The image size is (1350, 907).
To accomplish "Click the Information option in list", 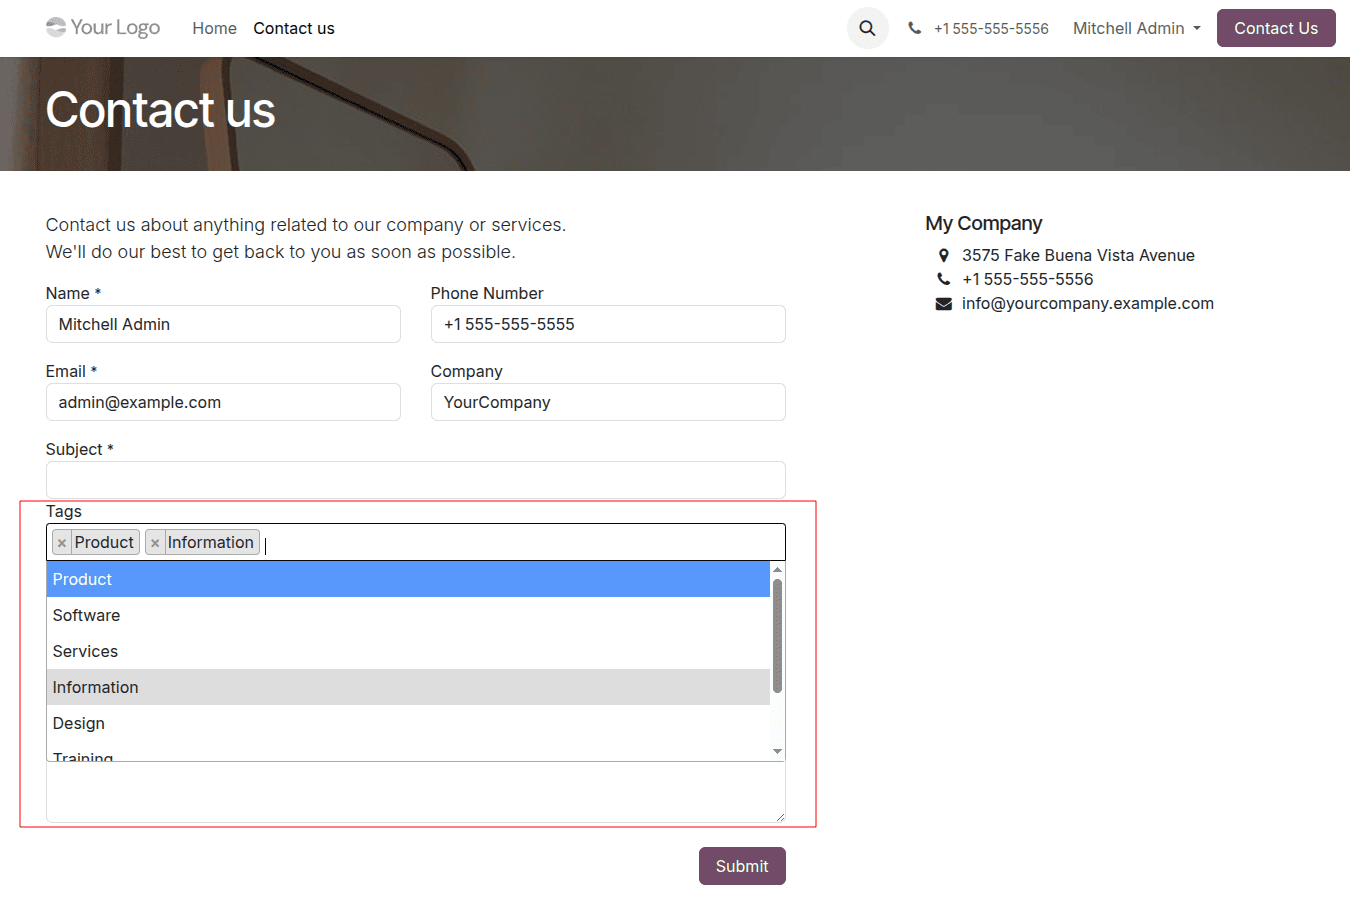I will (408, 687).
